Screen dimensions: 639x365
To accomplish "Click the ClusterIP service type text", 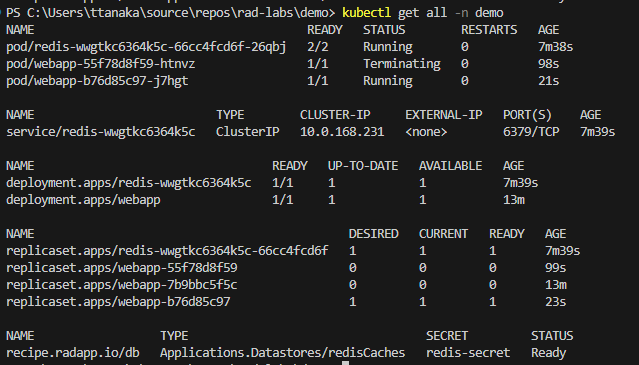I will (x=247, y=132).
